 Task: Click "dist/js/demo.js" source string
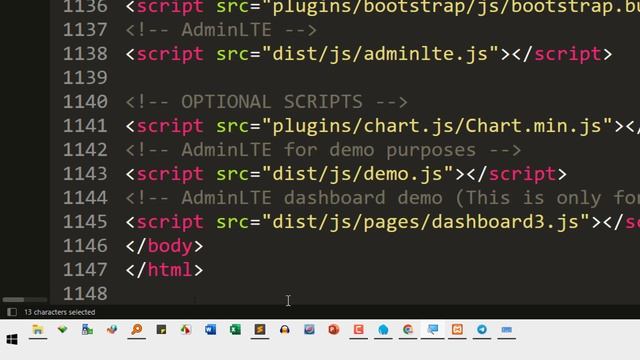358,174
